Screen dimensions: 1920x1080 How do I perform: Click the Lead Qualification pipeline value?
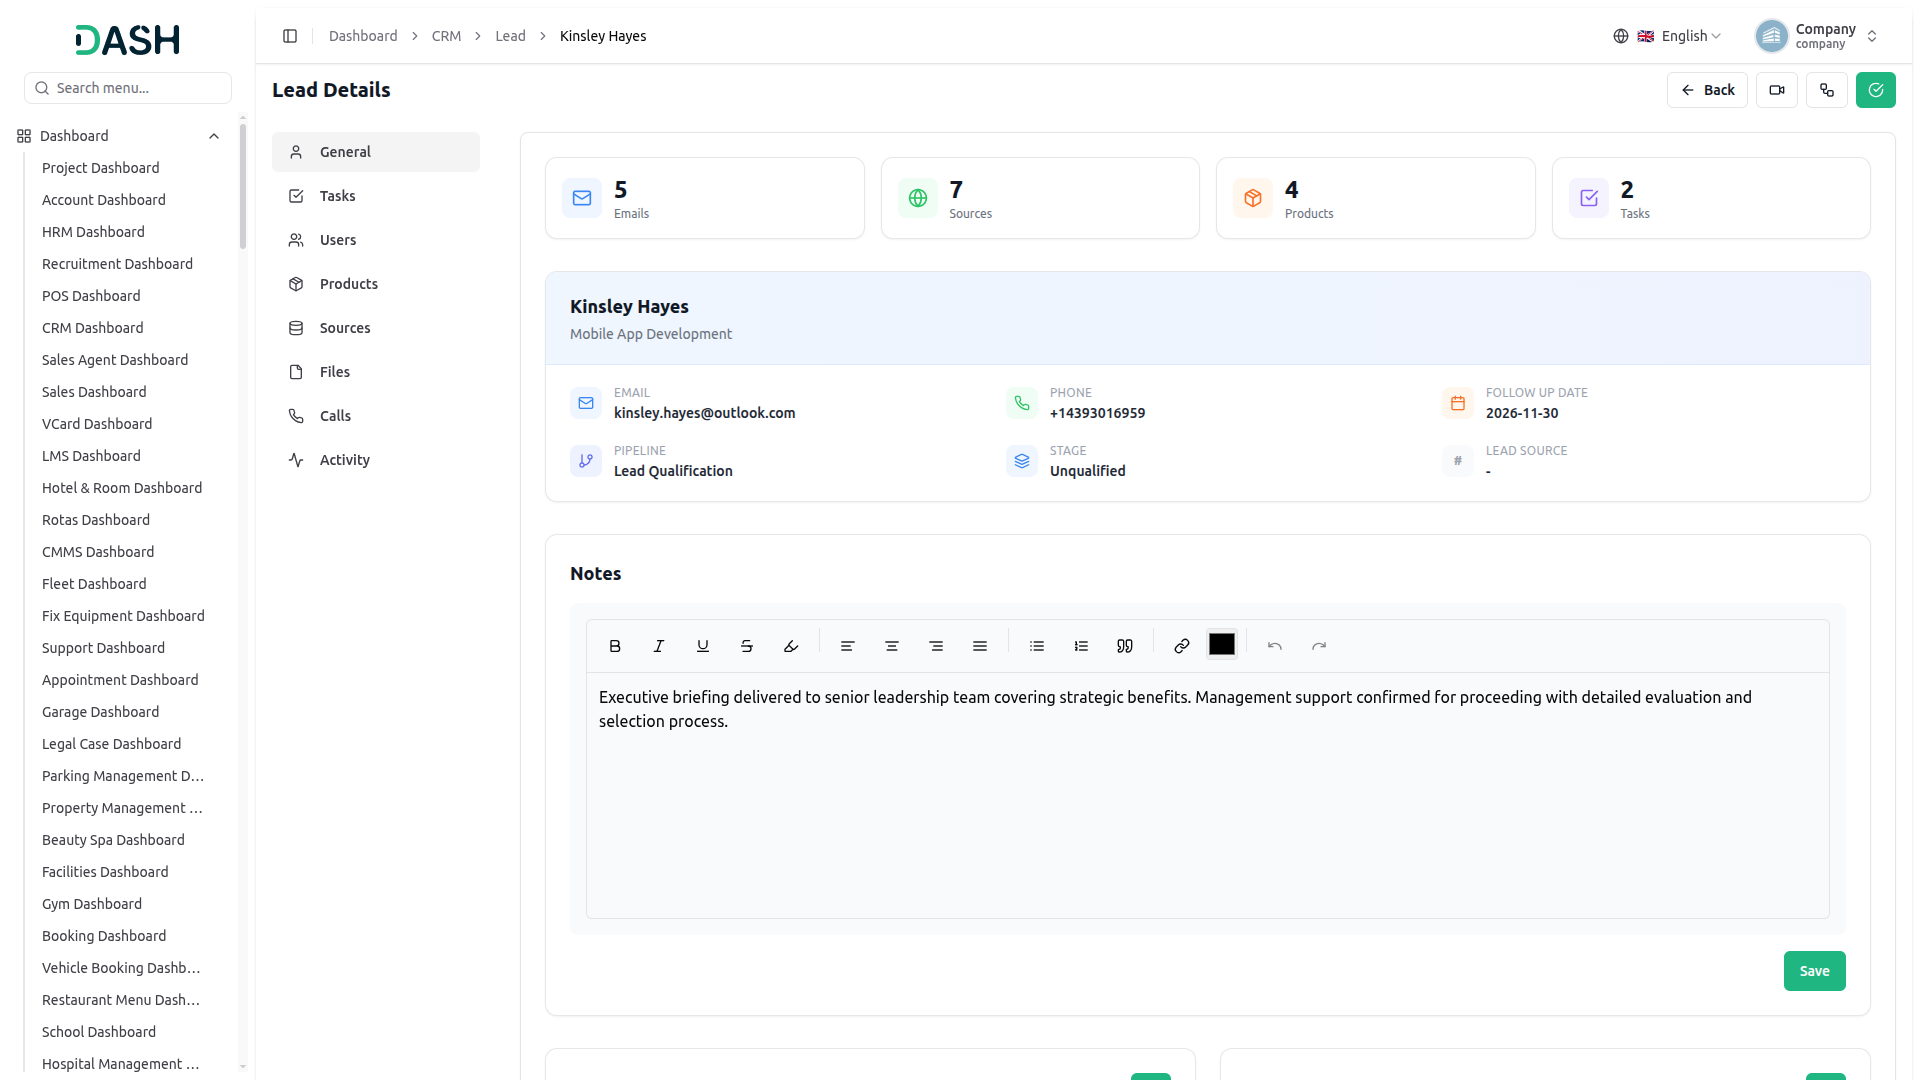point(673,471)
